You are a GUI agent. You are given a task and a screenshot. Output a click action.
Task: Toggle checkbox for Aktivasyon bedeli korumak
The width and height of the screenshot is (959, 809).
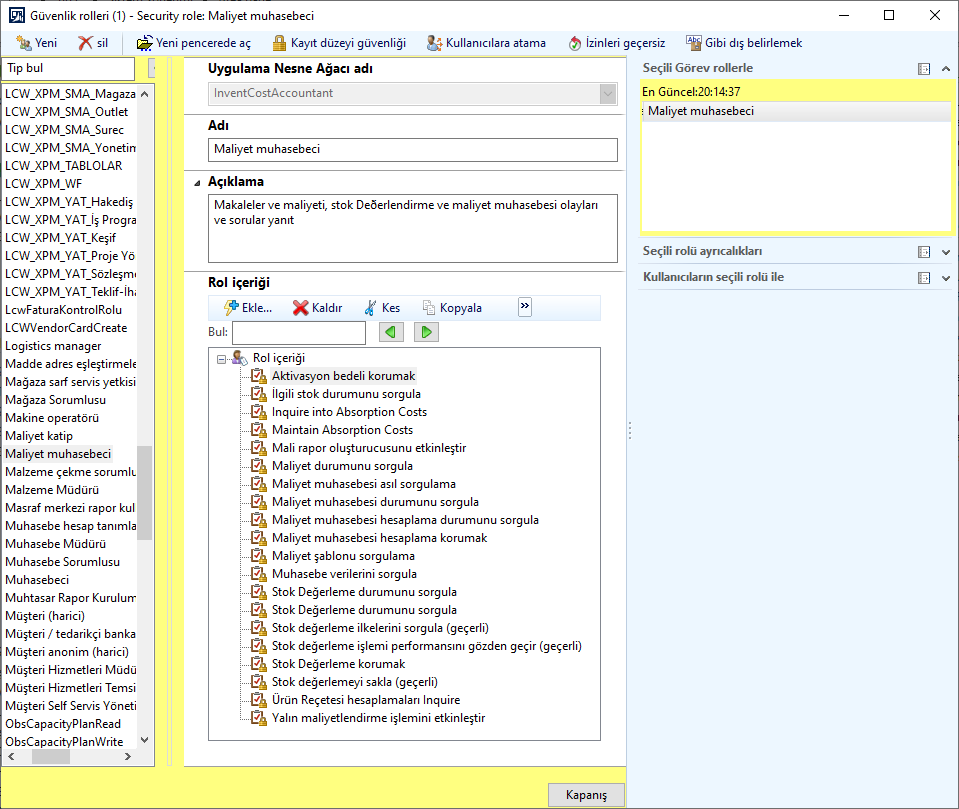click(258, 376)
